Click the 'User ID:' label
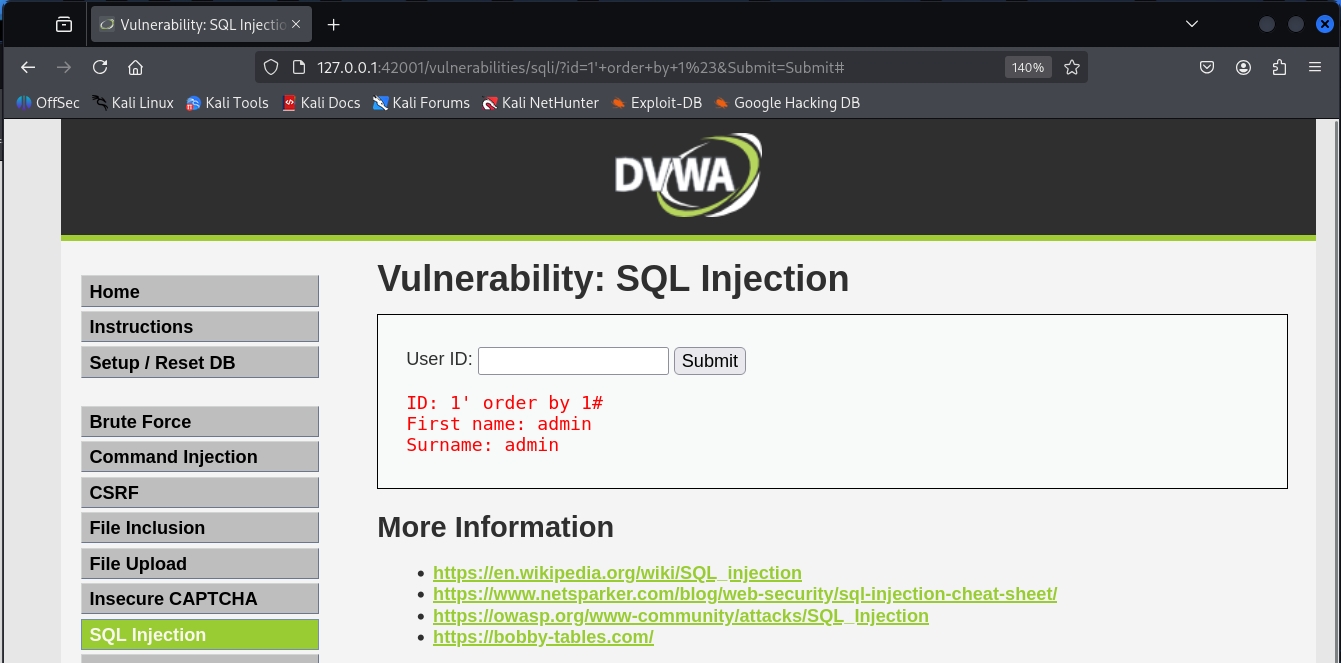 pyautogui.click(x=439, y=360)
